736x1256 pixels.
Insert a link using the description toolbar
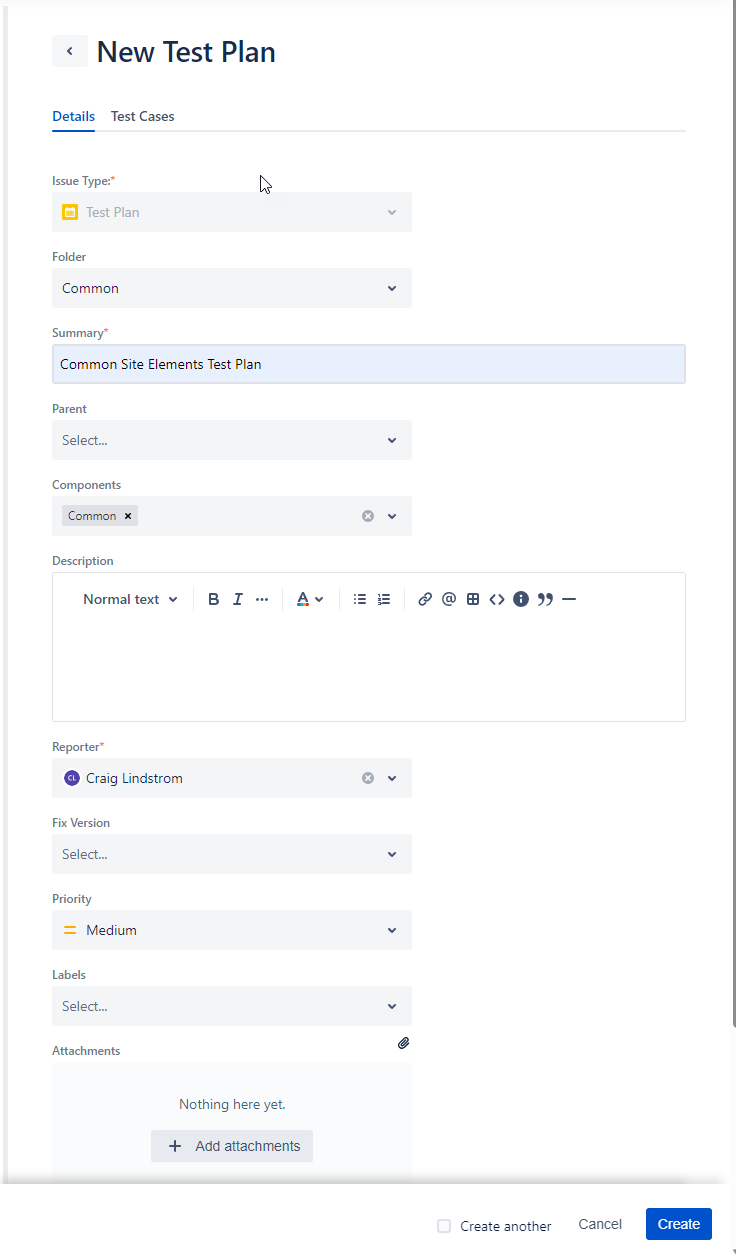[424, 598]
